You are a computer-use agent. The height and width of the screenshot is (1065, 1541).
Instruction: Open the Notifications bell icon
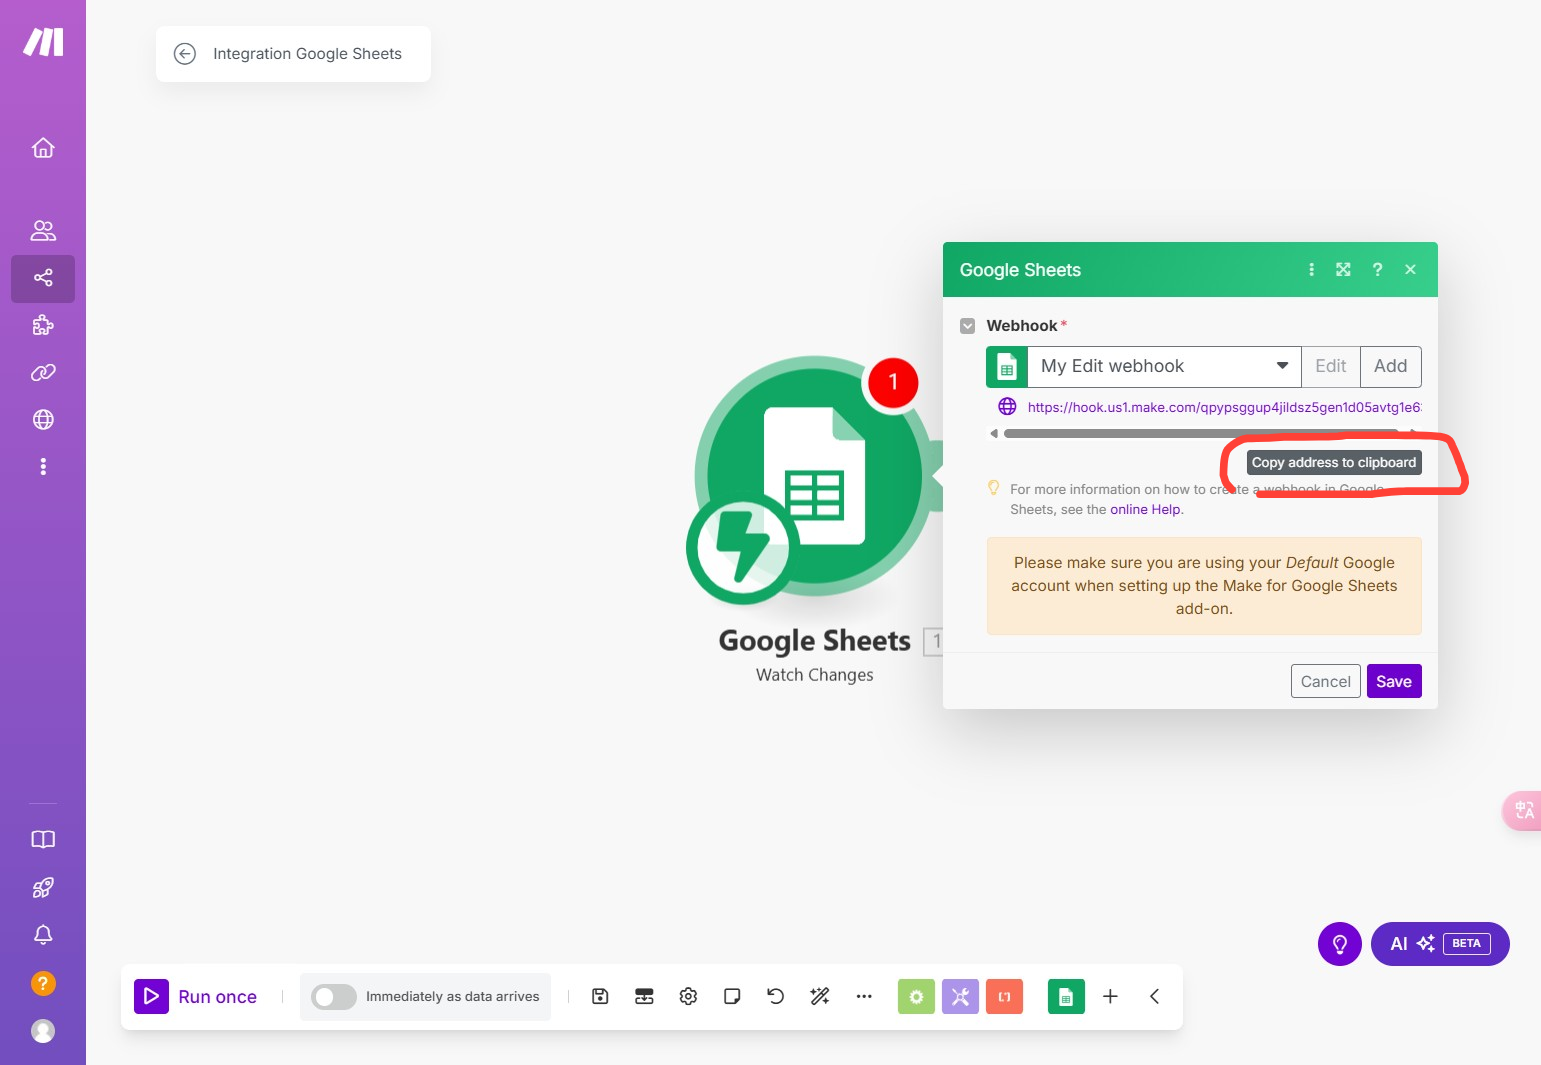click(43, 935)
